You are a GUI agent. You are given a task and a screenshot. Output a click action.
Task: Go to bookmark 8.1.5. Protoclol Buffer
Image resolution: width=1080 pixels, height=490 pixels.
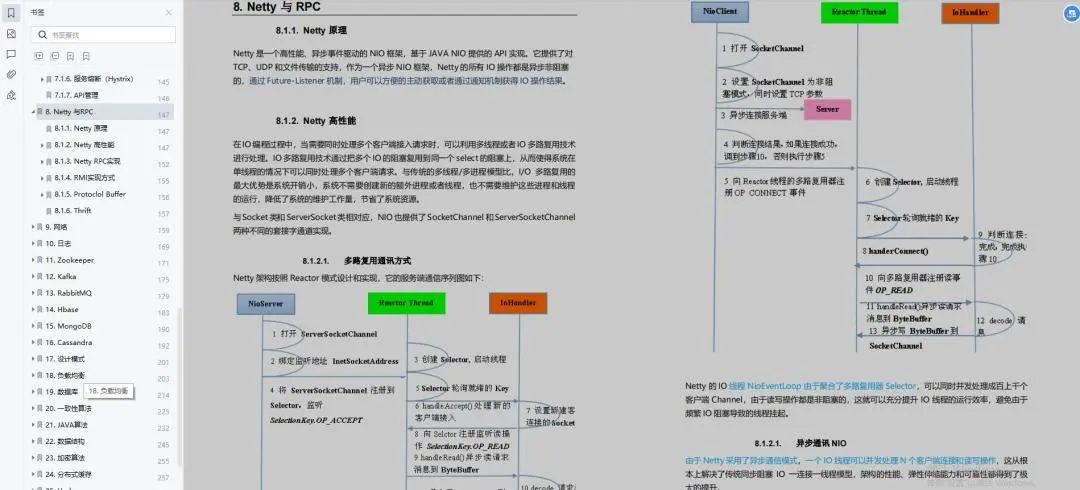(90, 194)
